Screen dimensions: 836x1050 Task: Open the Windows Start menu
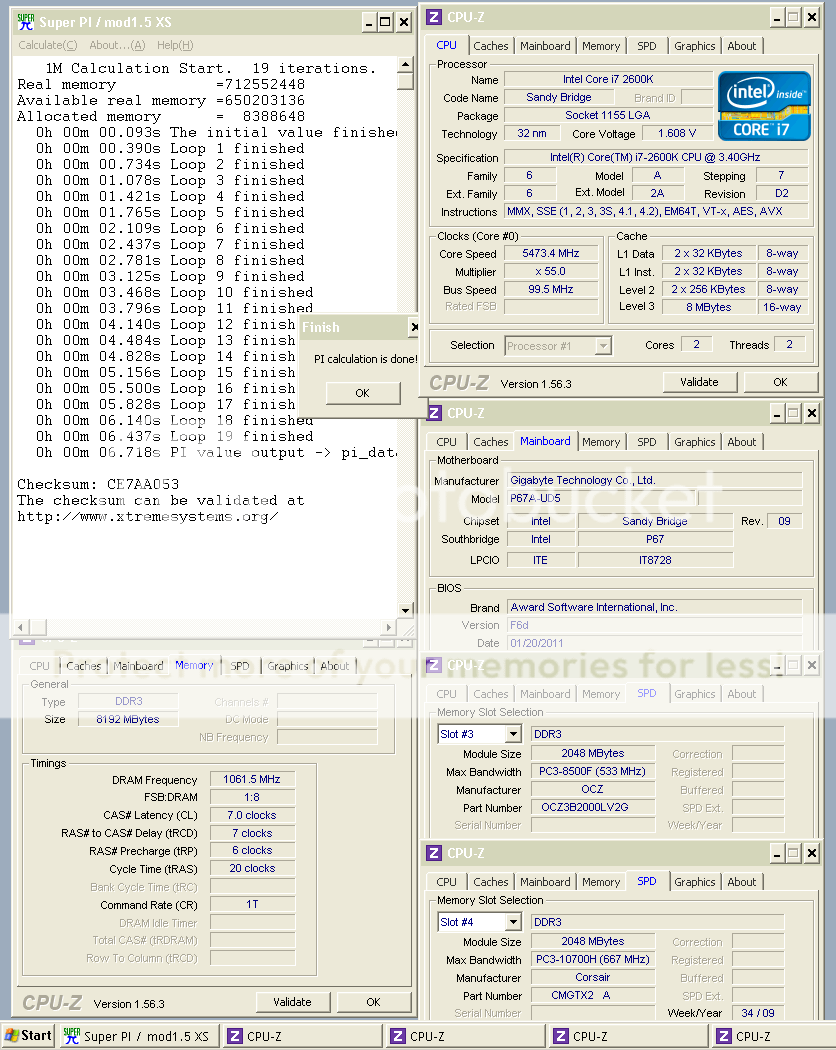coord(28,1035)
